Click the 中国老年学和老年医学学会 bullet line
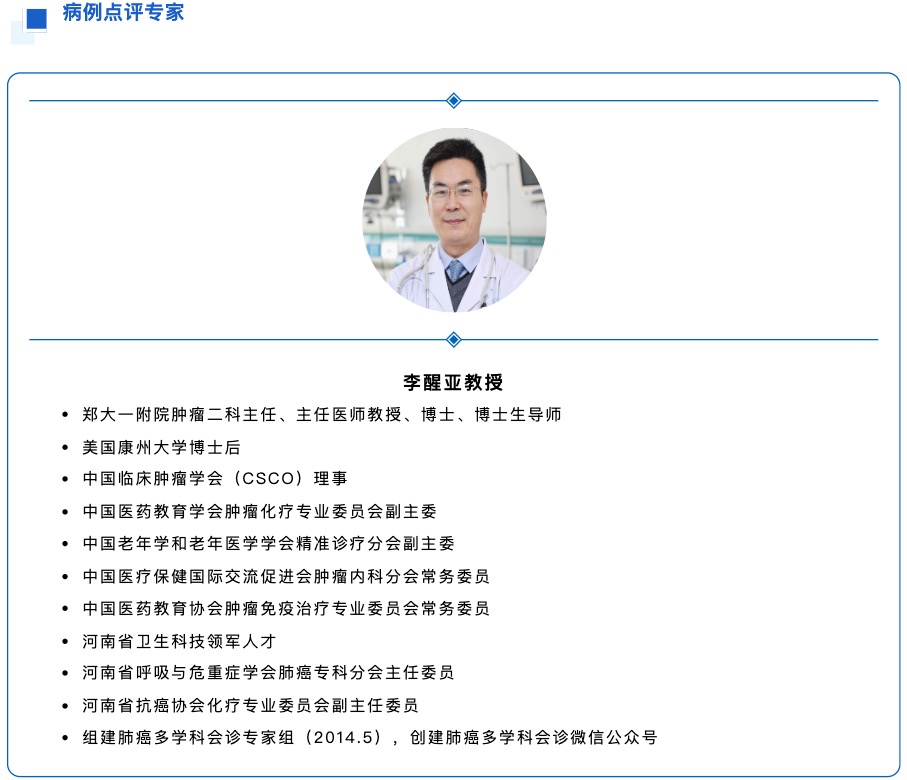 [x=268, y=543]
